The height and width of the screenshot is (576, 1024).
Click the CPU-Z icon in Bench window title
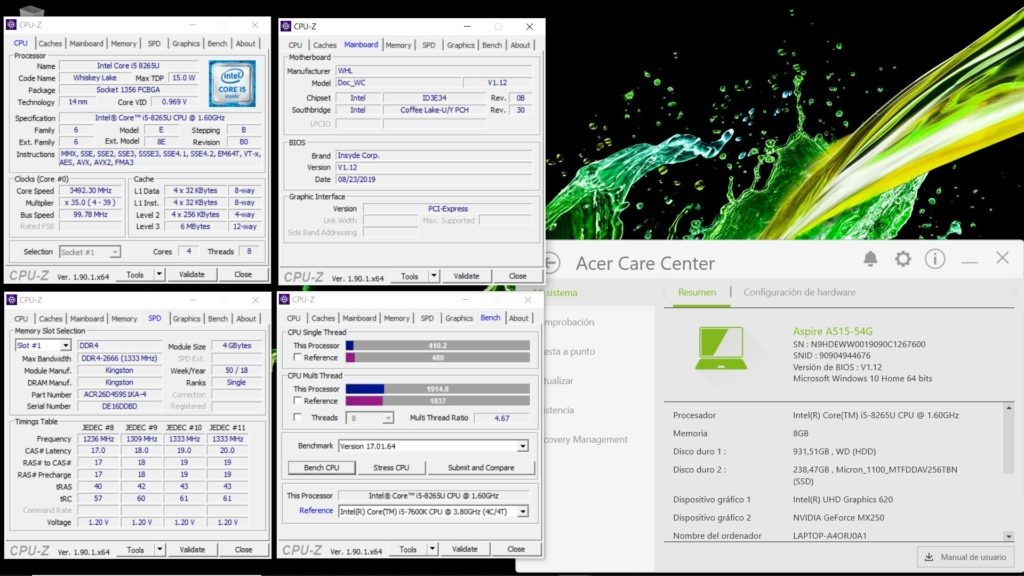point(284,299)
